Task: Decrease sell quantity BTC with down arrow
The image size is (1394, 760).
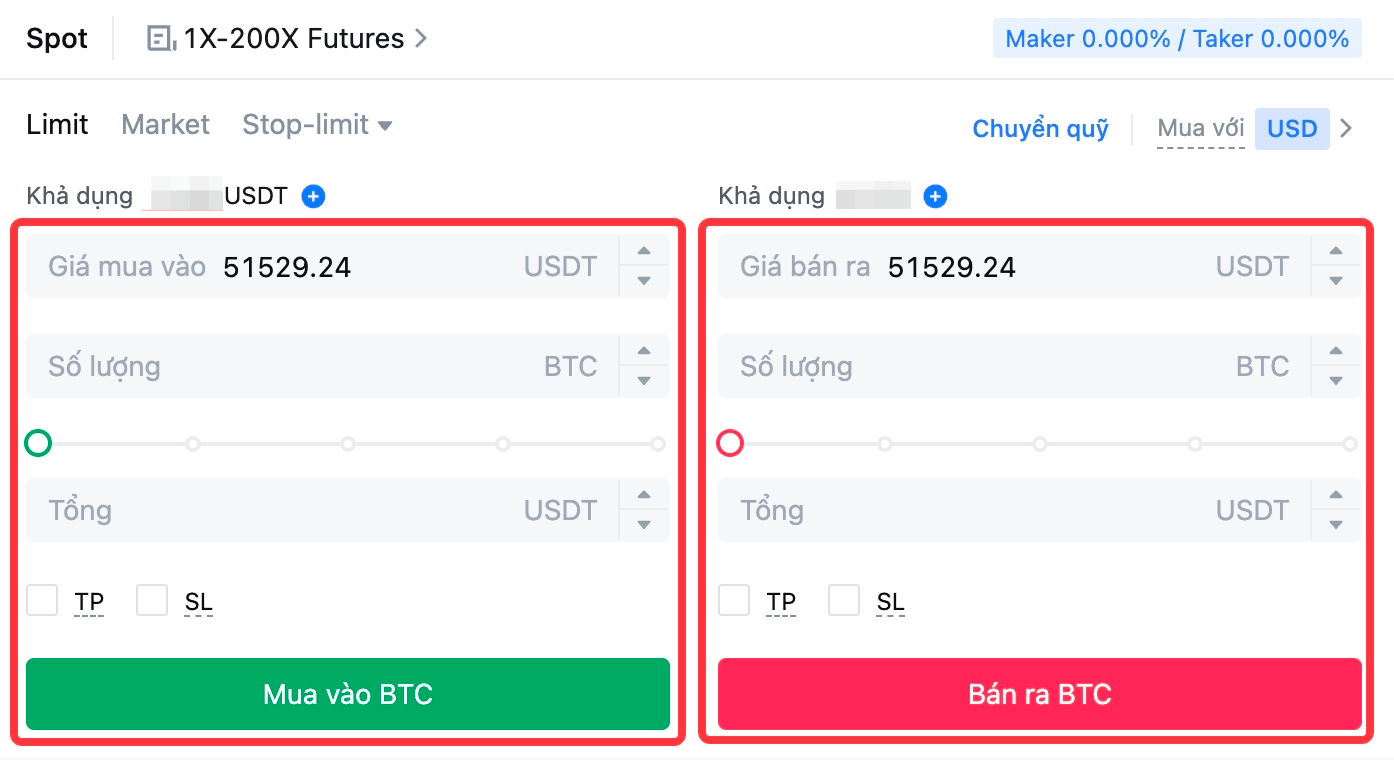Action: pos(1336,381)
